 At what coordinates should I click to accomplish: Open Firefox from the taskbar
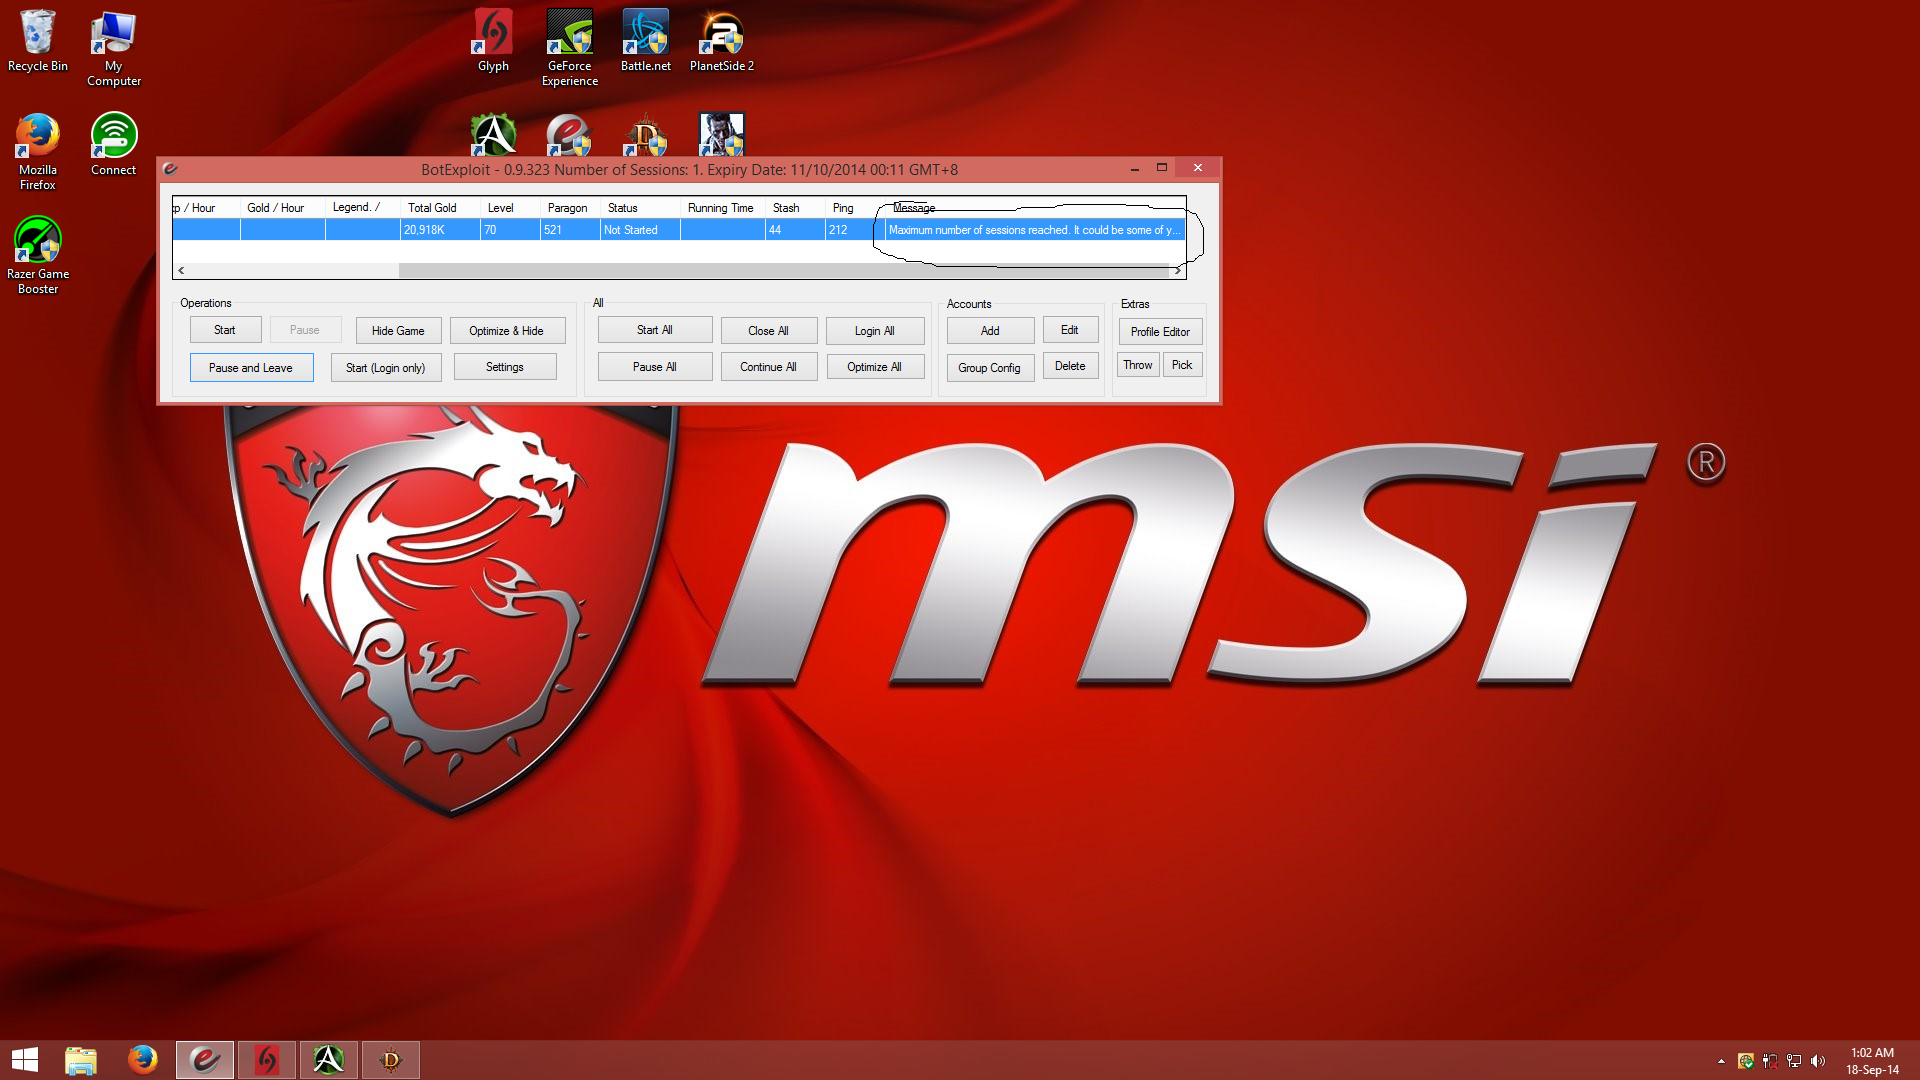pyautogui.click(x=143, y=1060)
